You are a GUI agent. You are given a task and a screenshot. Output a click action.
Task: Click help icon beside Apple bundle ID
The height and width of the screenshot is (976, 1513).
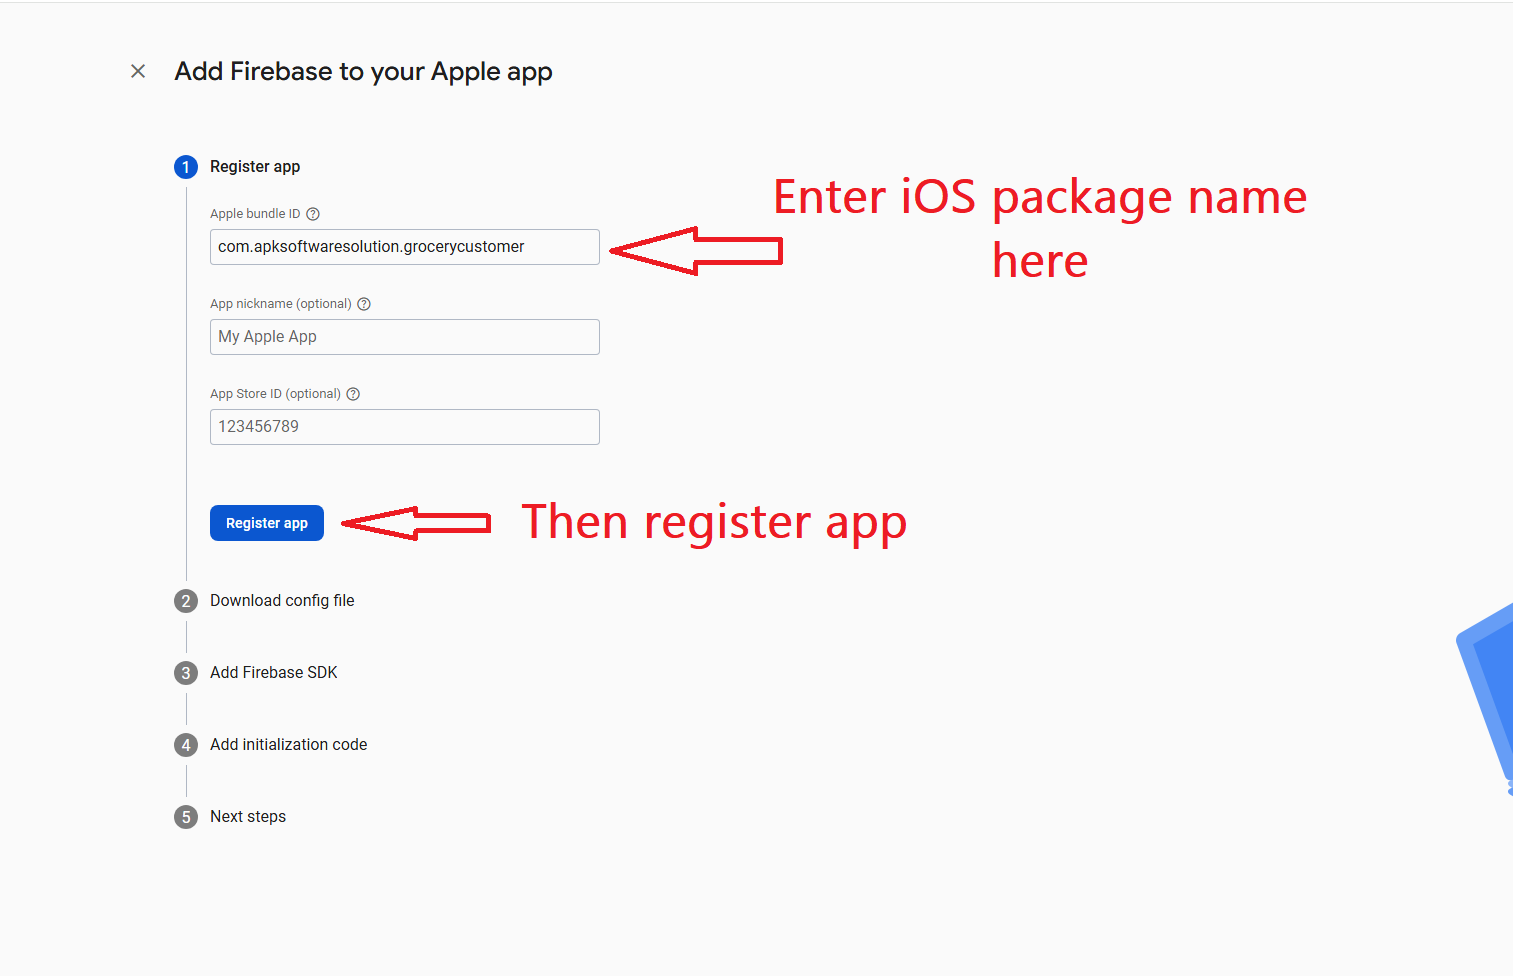(x=313, y=214)
